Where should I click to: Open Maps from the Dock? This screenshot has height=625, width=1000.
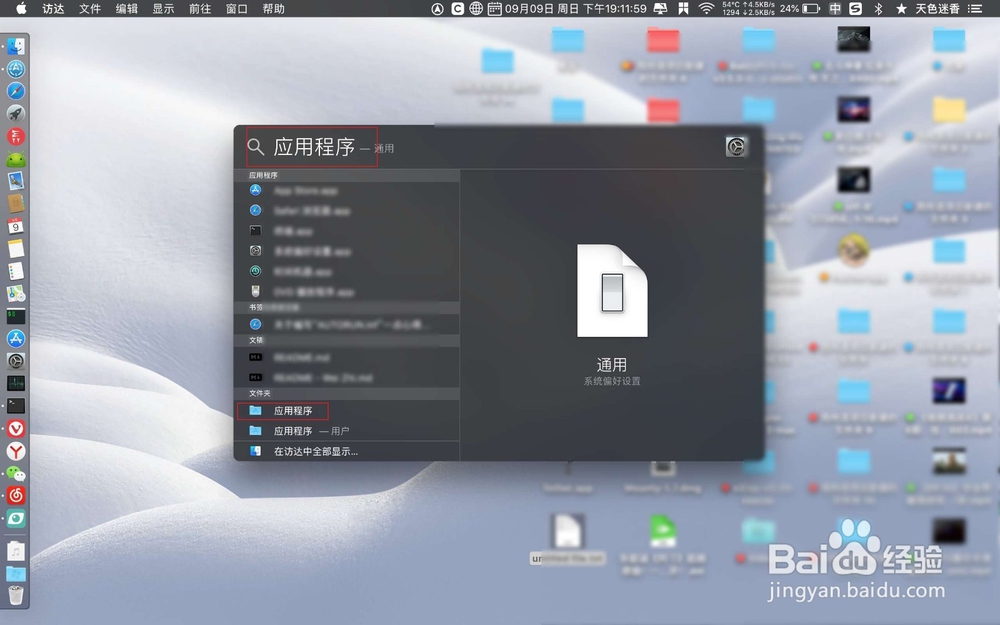pyautogui.click(x=16, y=293)
